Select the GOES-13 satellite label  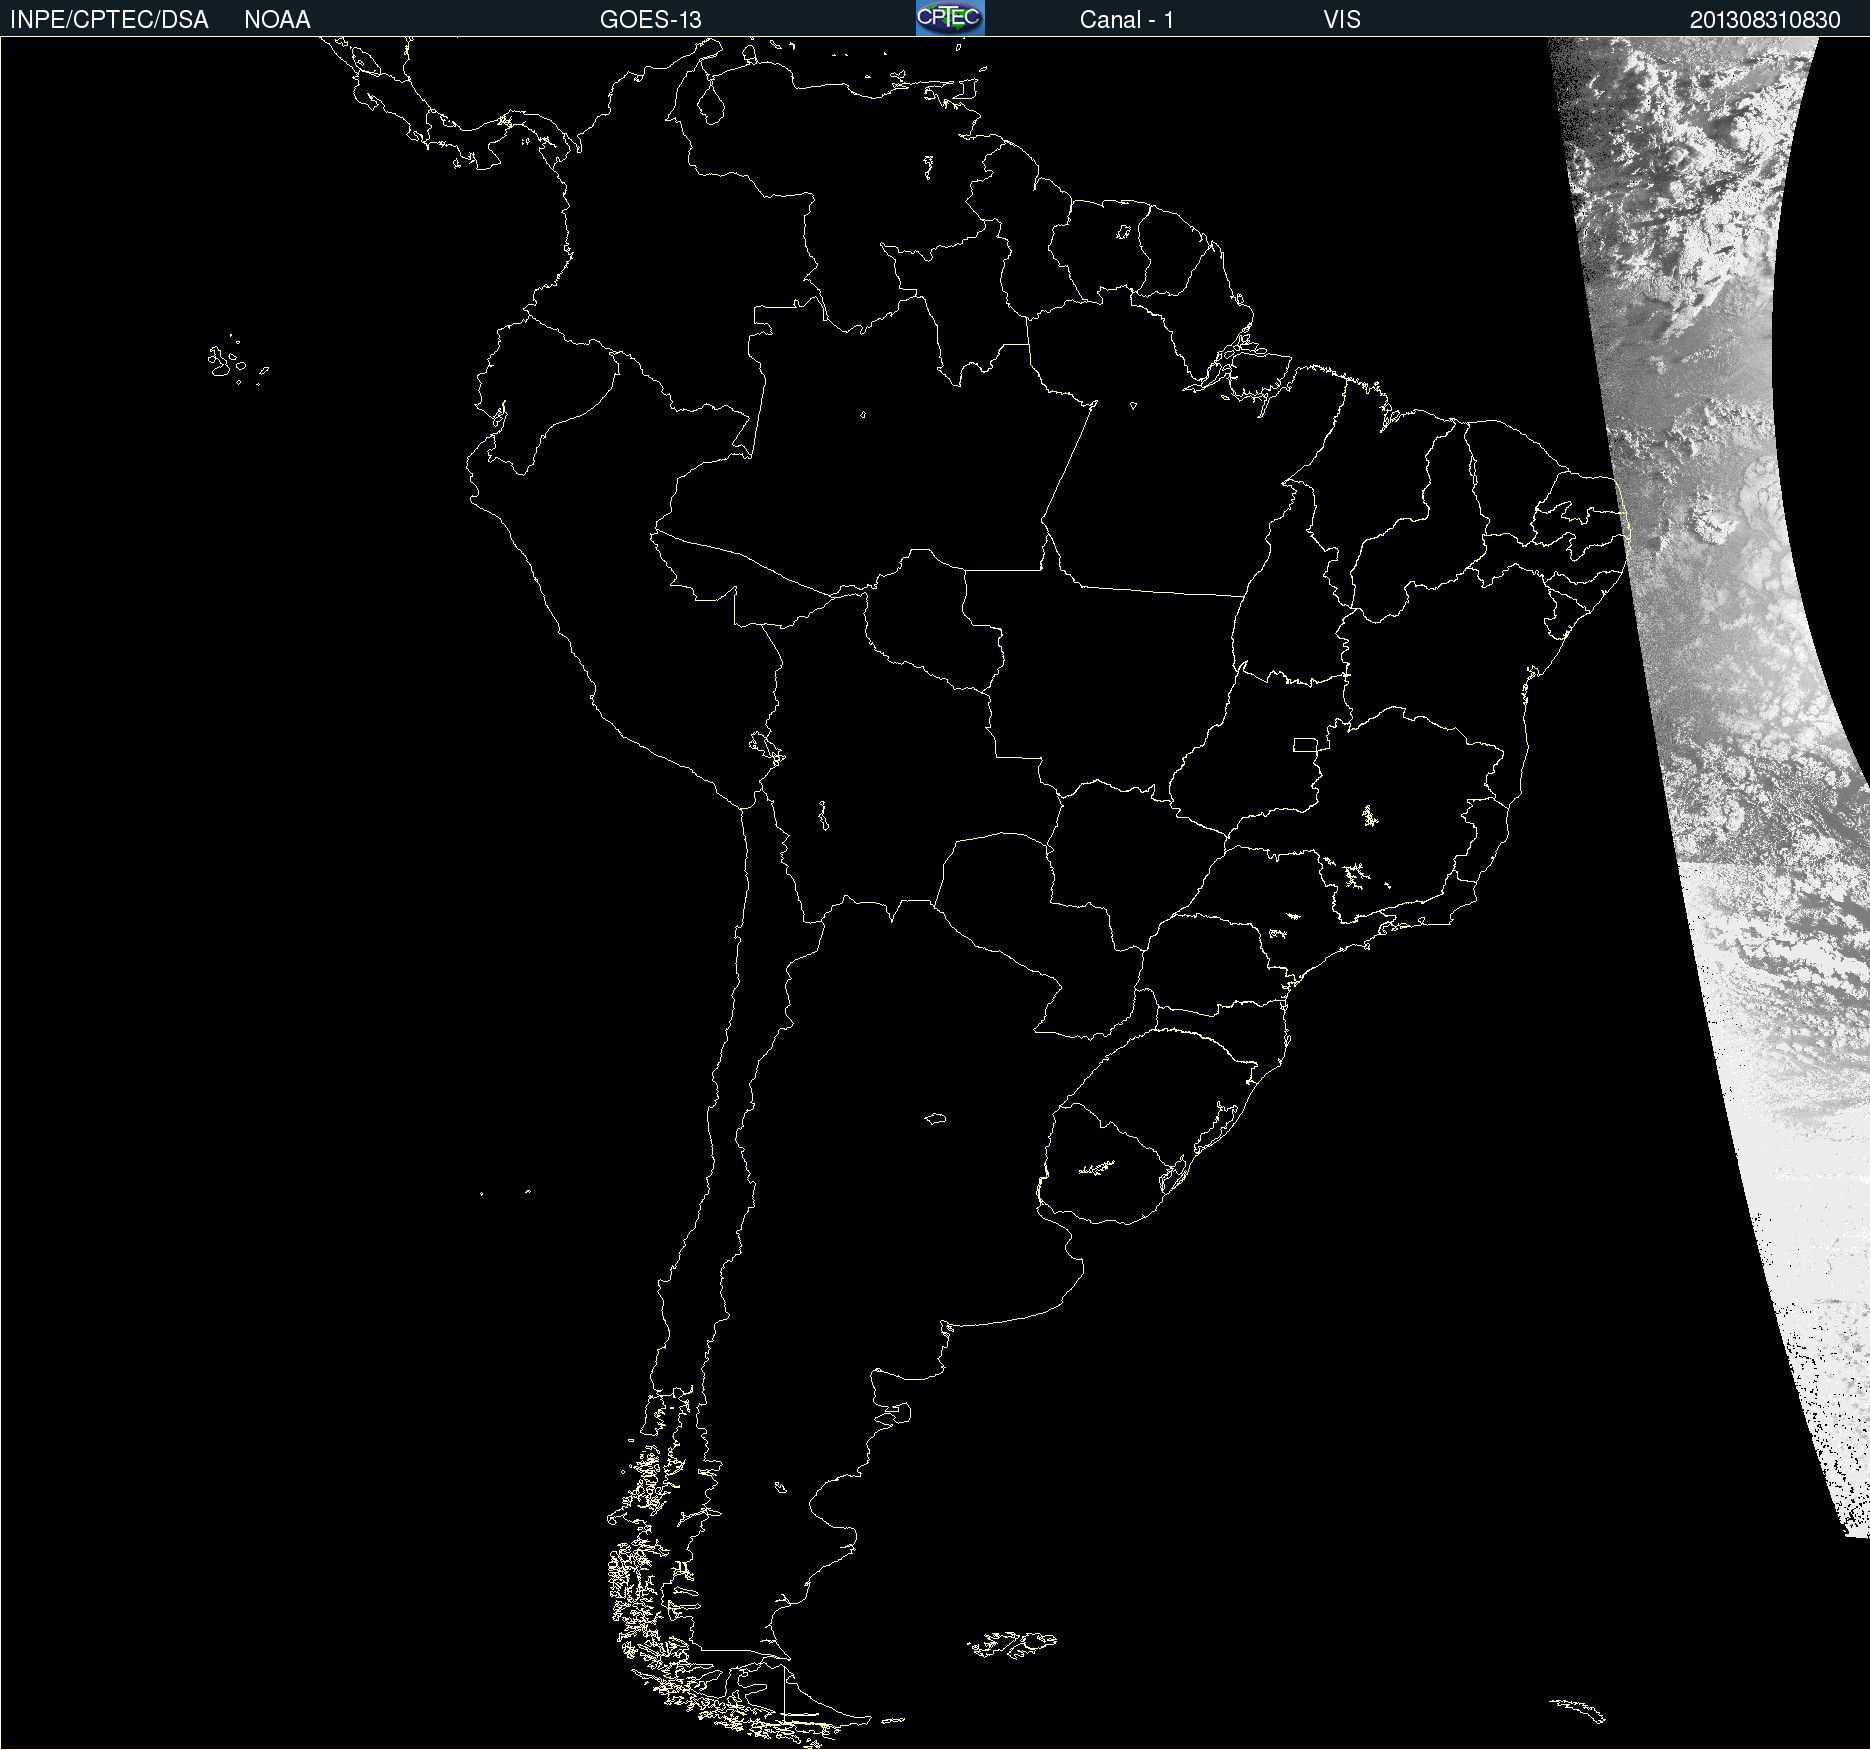[651, 20]
